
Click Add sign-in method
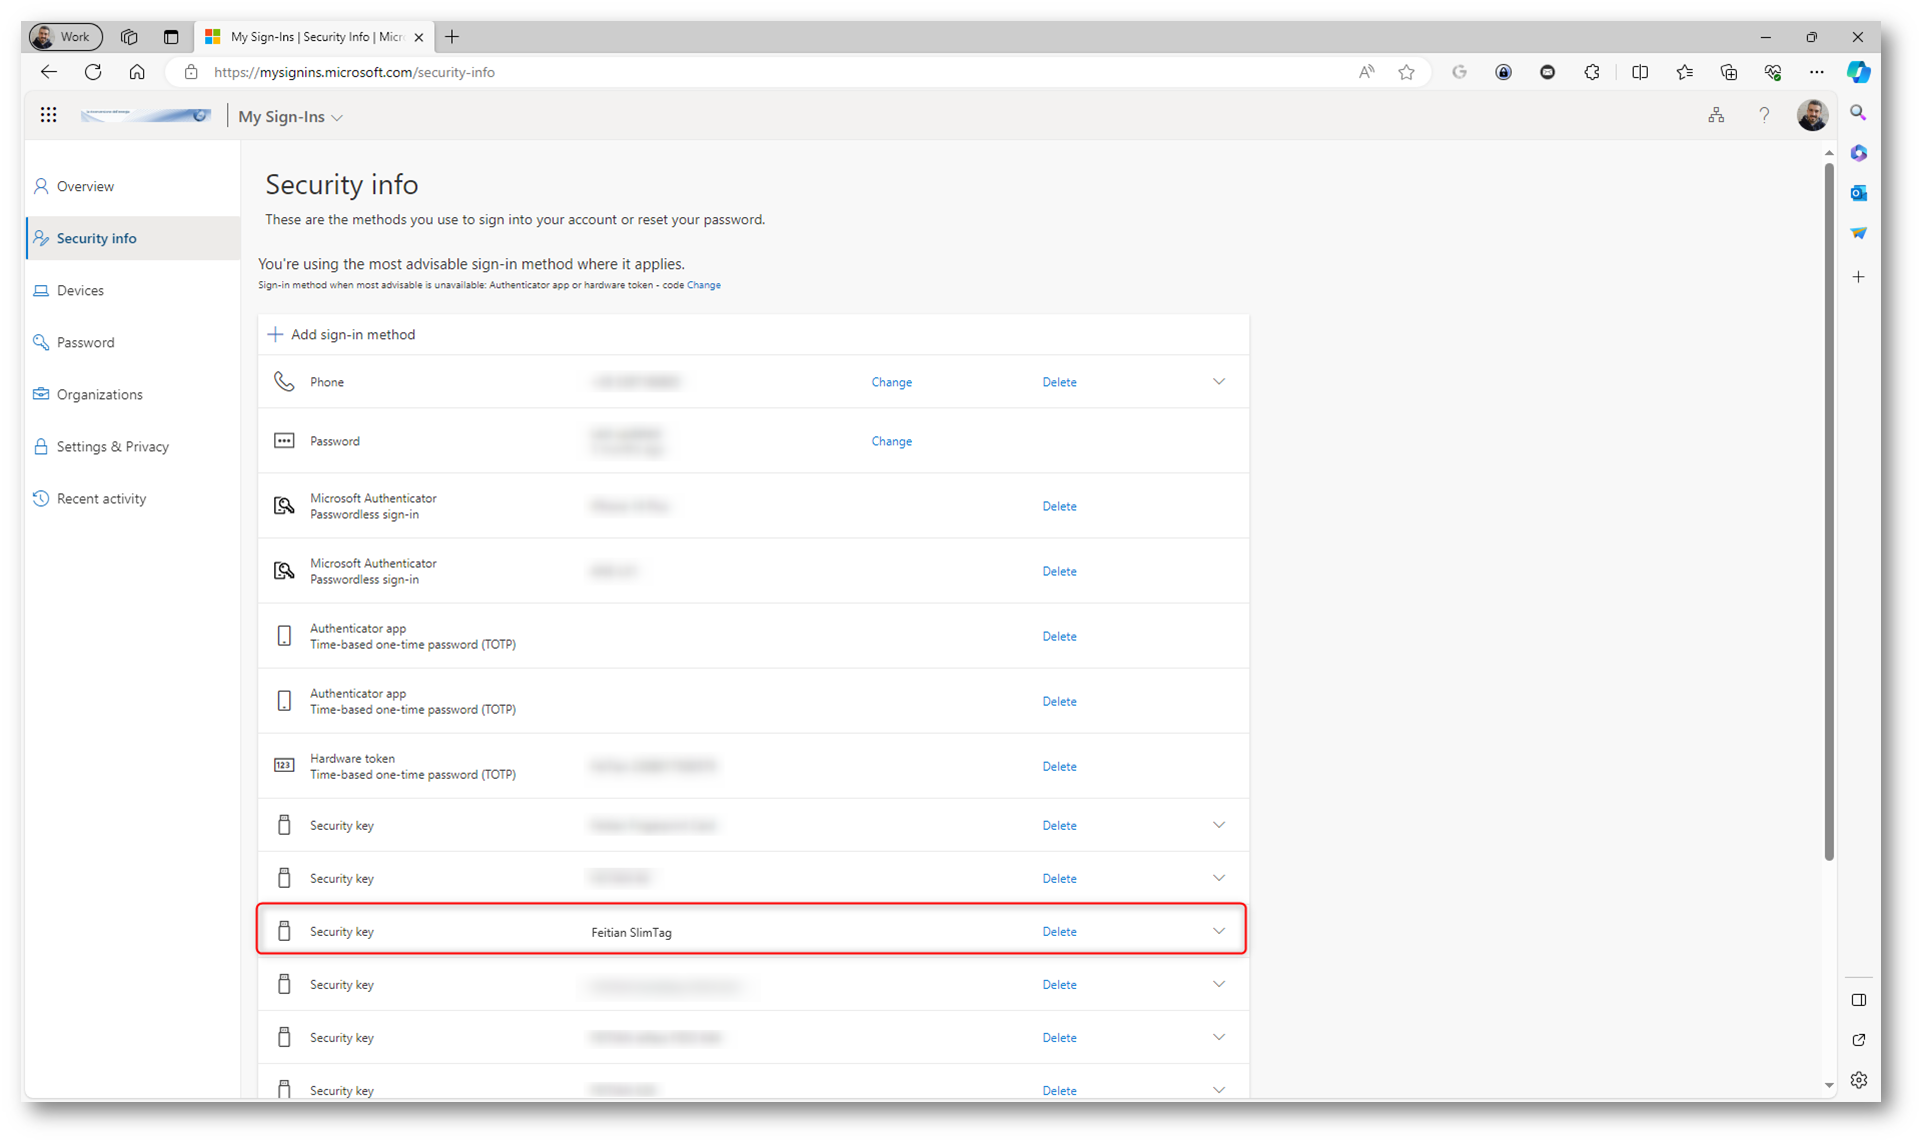point(341,334)
